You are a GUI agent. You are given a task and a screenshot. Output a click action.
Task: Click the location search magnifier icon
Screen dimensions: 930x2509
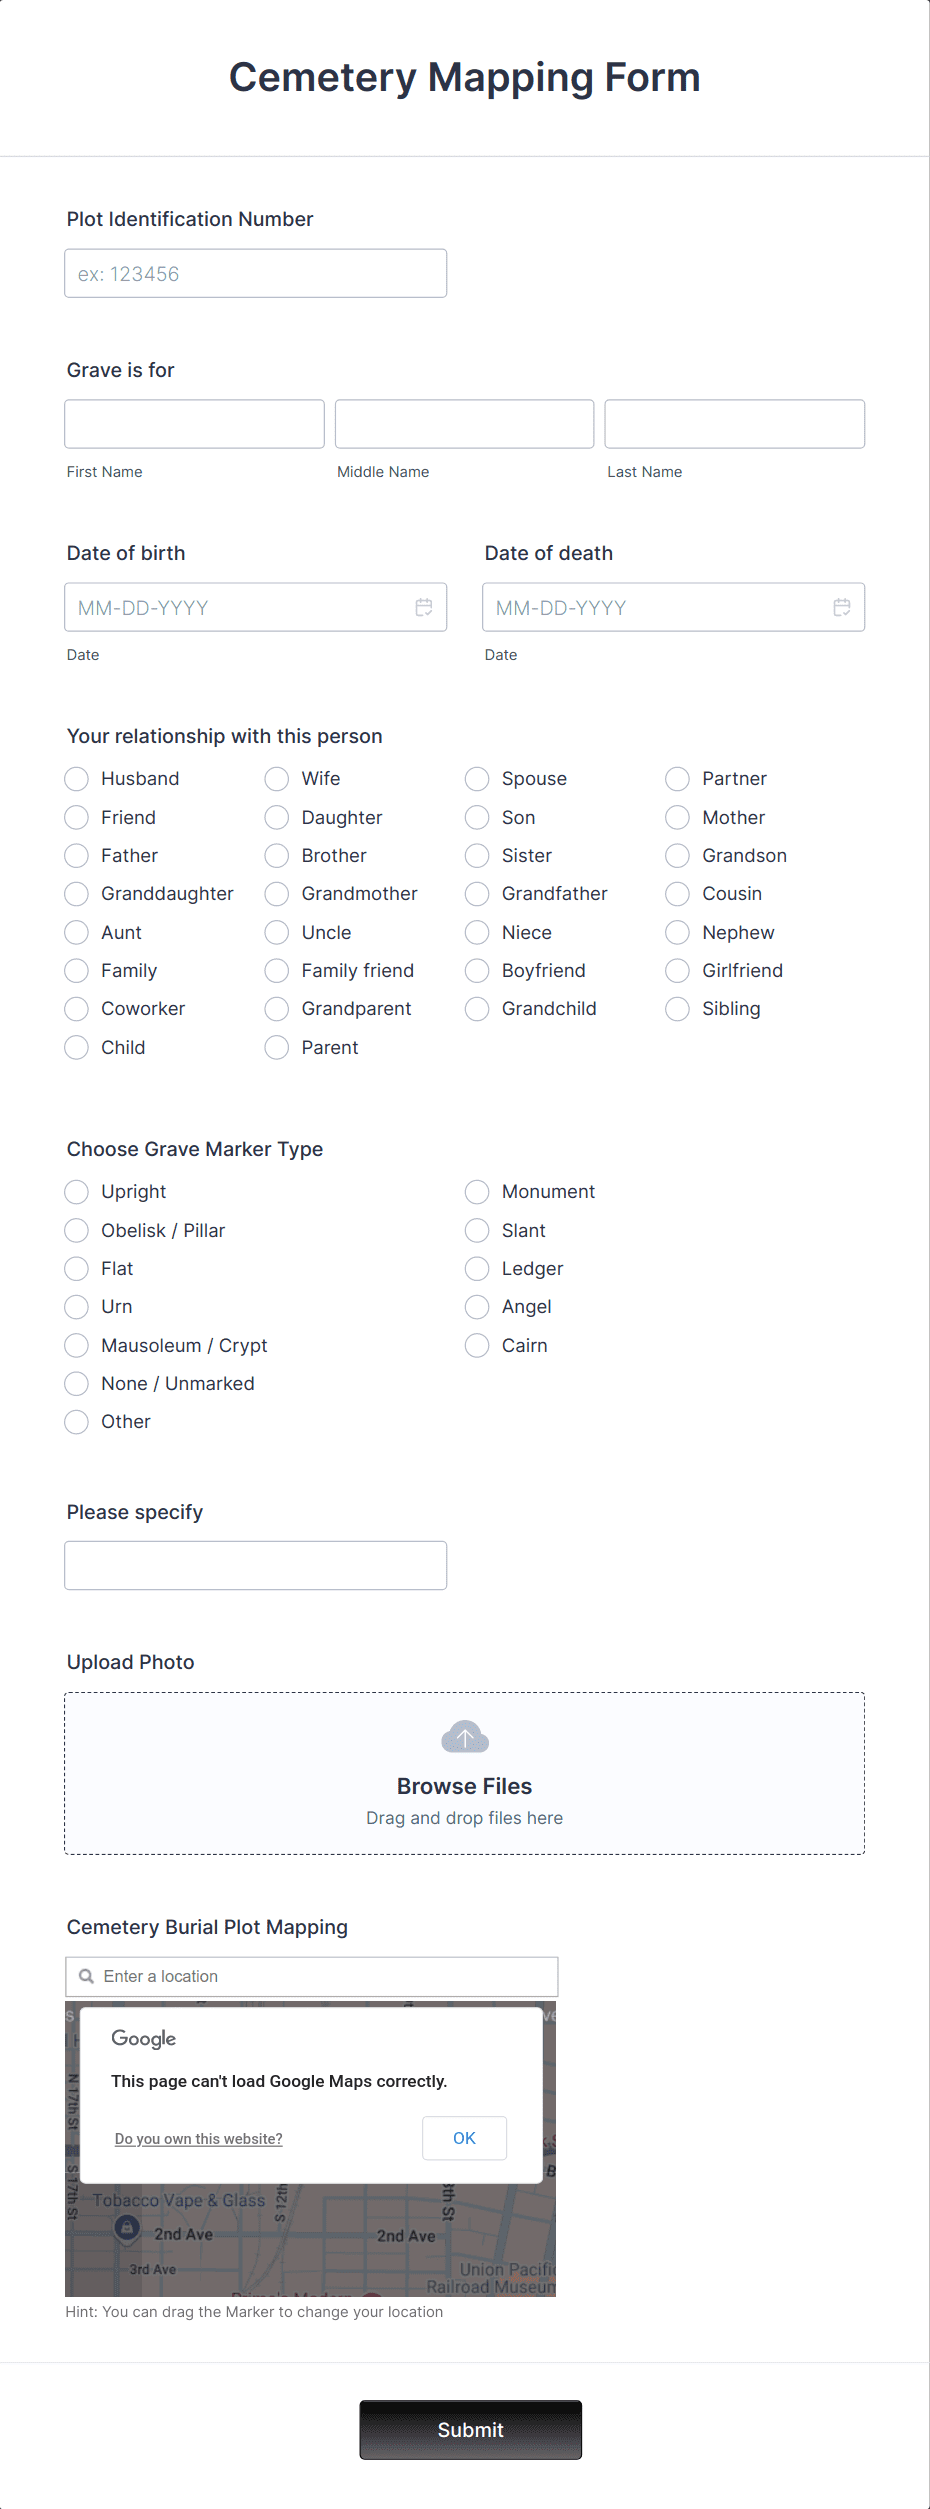pos(87,1976)
